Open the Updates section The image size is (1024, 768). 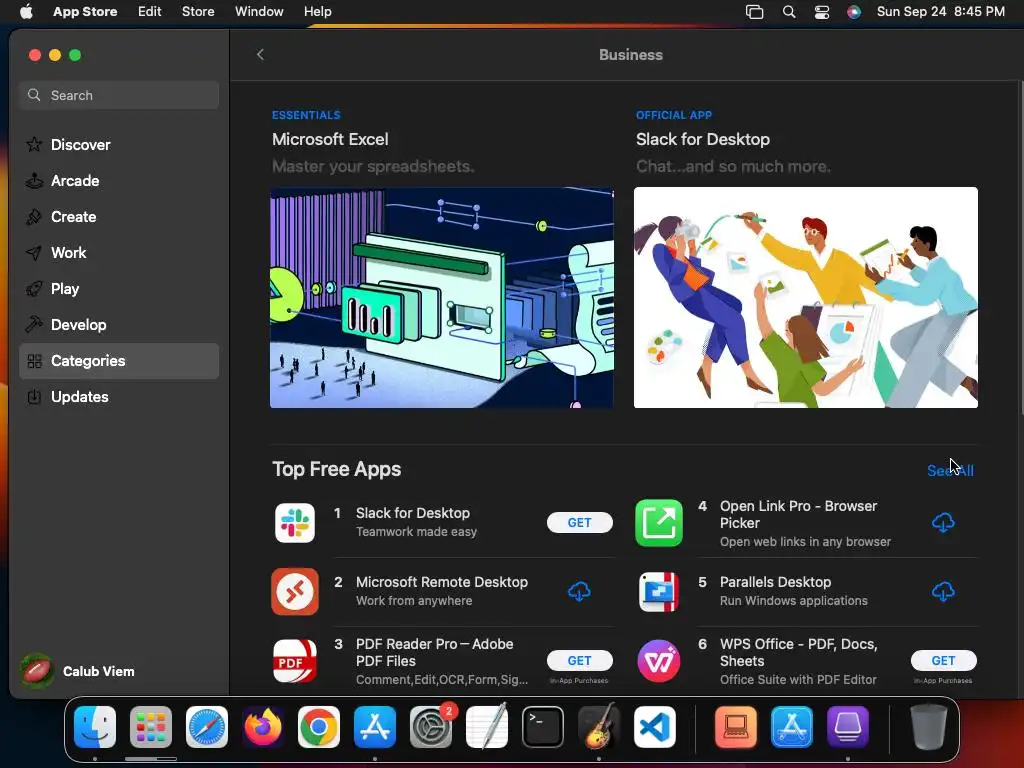point(119,397)
